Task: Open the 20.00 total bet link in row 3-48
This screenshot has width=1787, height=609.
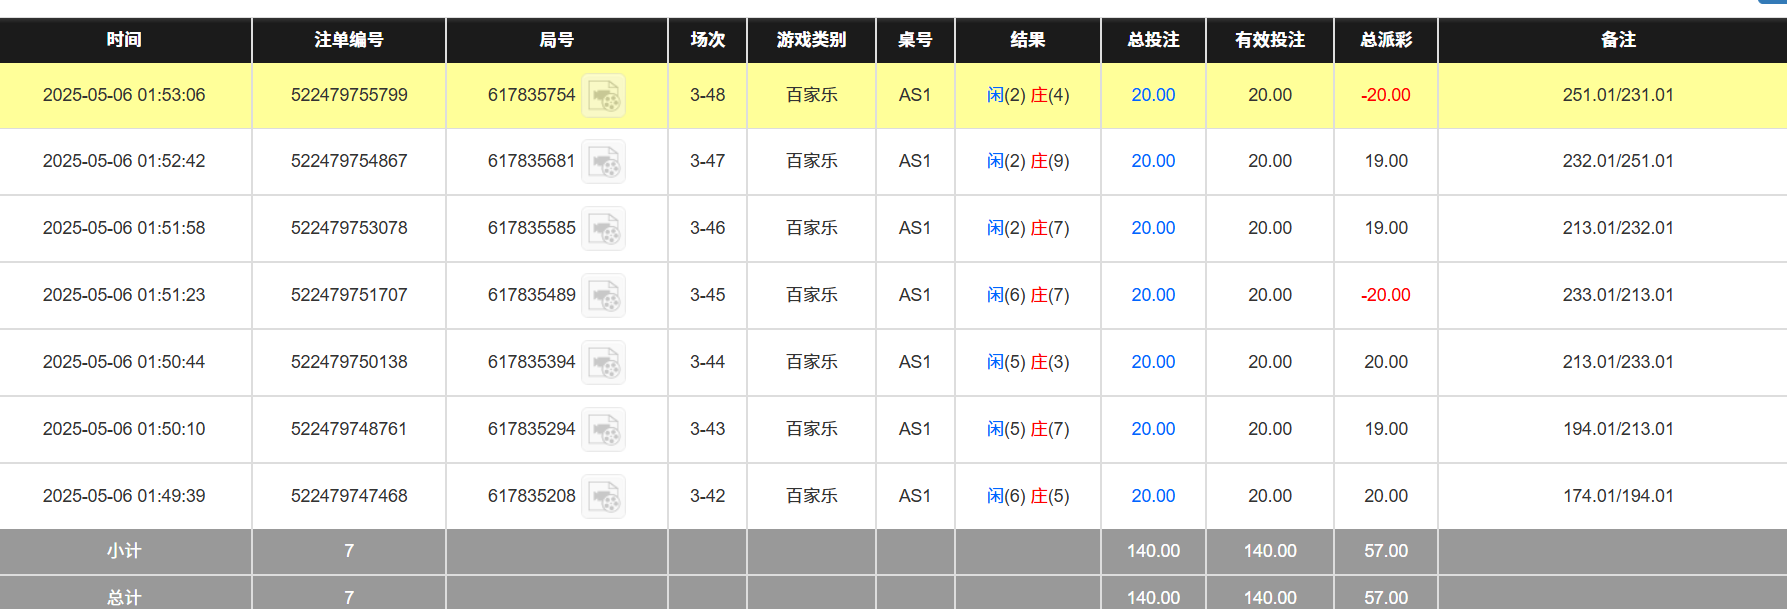Action: (x=1152, y=95)
